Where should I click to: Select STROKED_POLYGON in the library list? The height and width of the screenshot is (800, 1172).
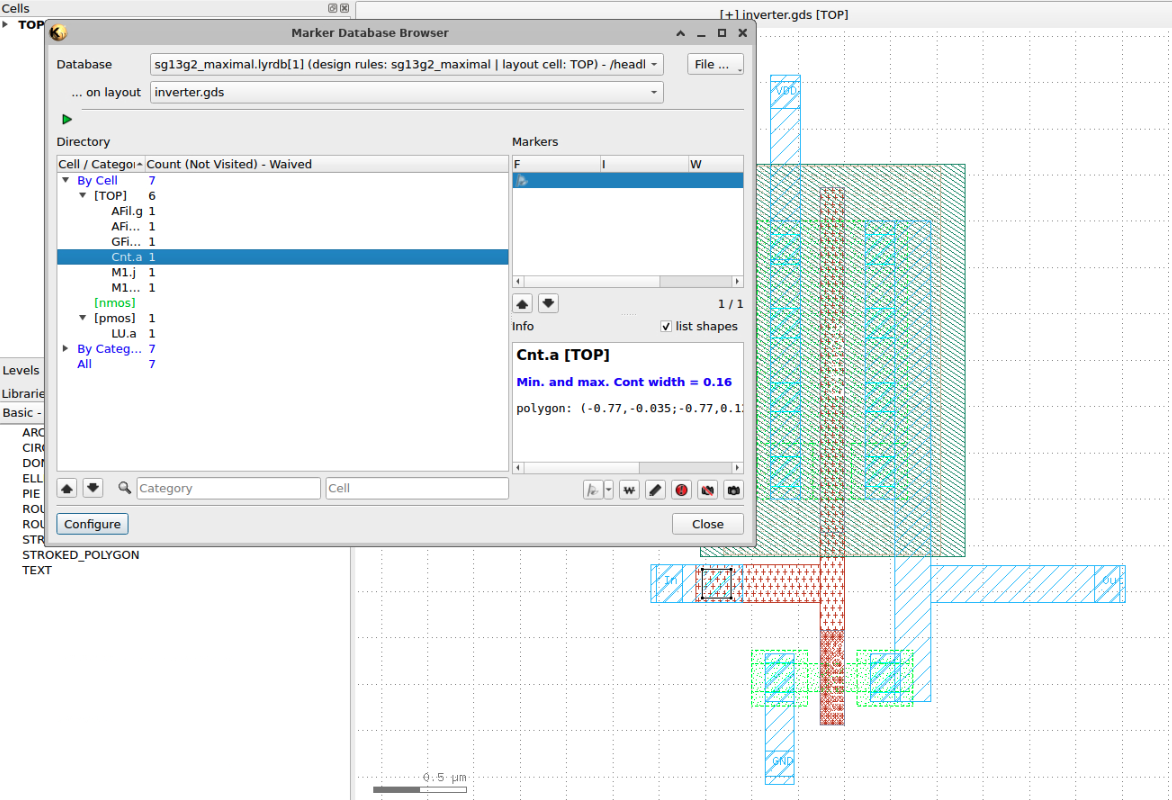[81, 555]
